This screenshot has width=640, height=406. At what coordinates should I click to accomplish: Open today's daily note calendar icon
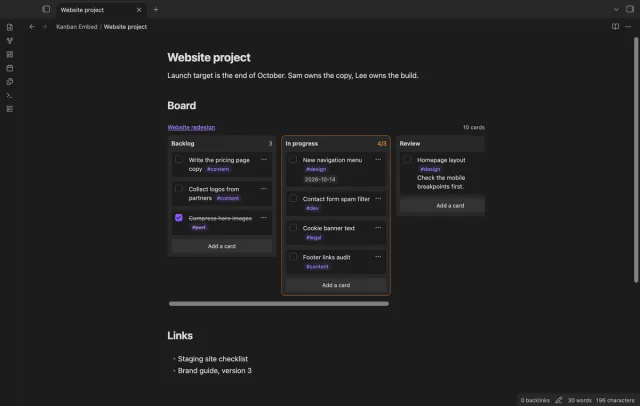pos(10,68)
